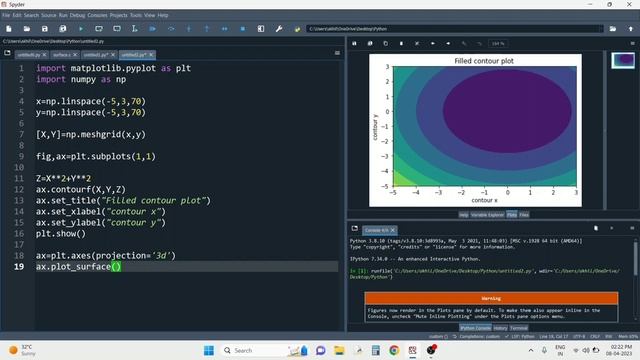Switch to the Variable Explorer tab
This screenshot has width=640, height=360.
pos(487,215)
